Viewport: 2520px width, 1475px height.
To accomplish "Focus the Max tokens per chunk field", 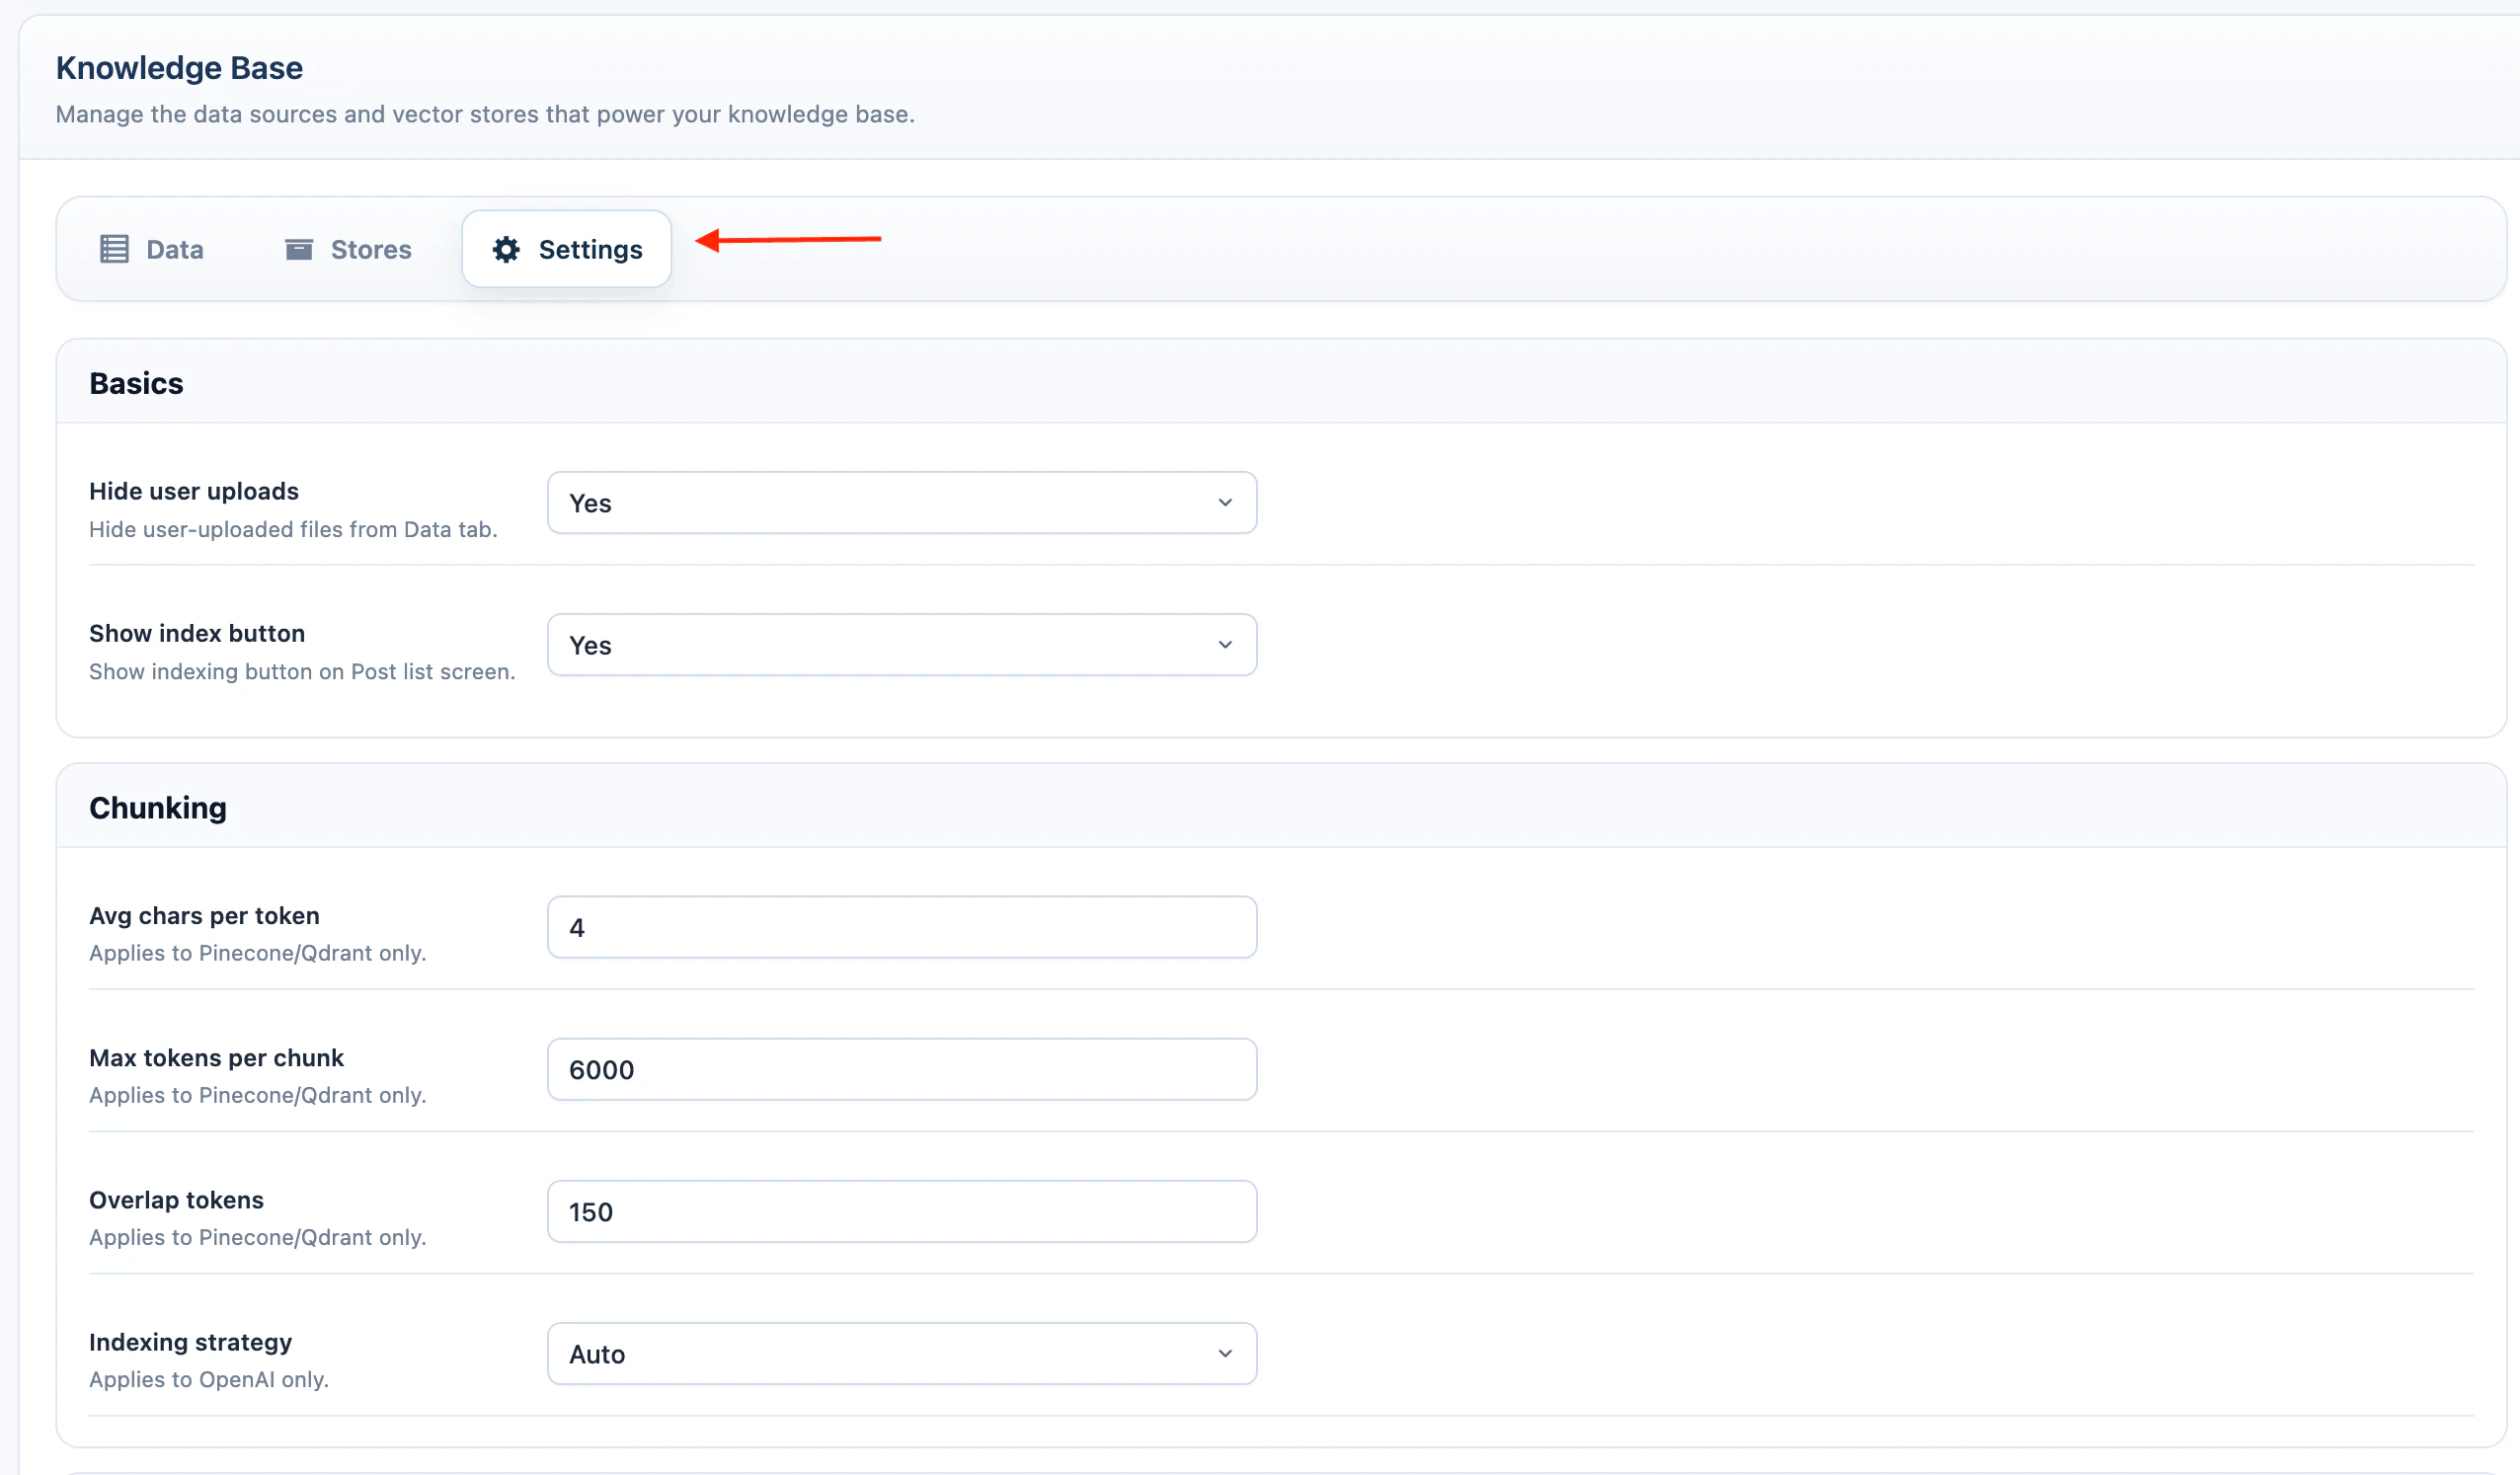I will (902, 1070).
